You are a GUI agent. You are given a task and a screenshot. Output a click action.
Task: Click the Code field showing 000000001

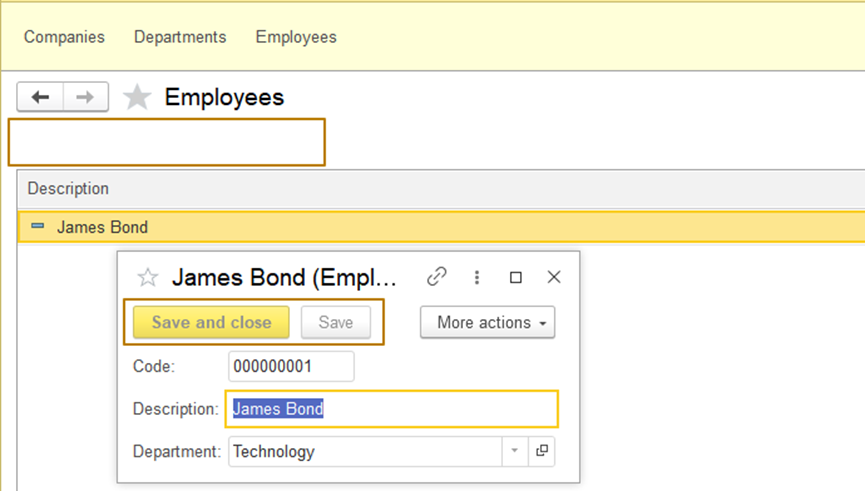click(290, 366)
